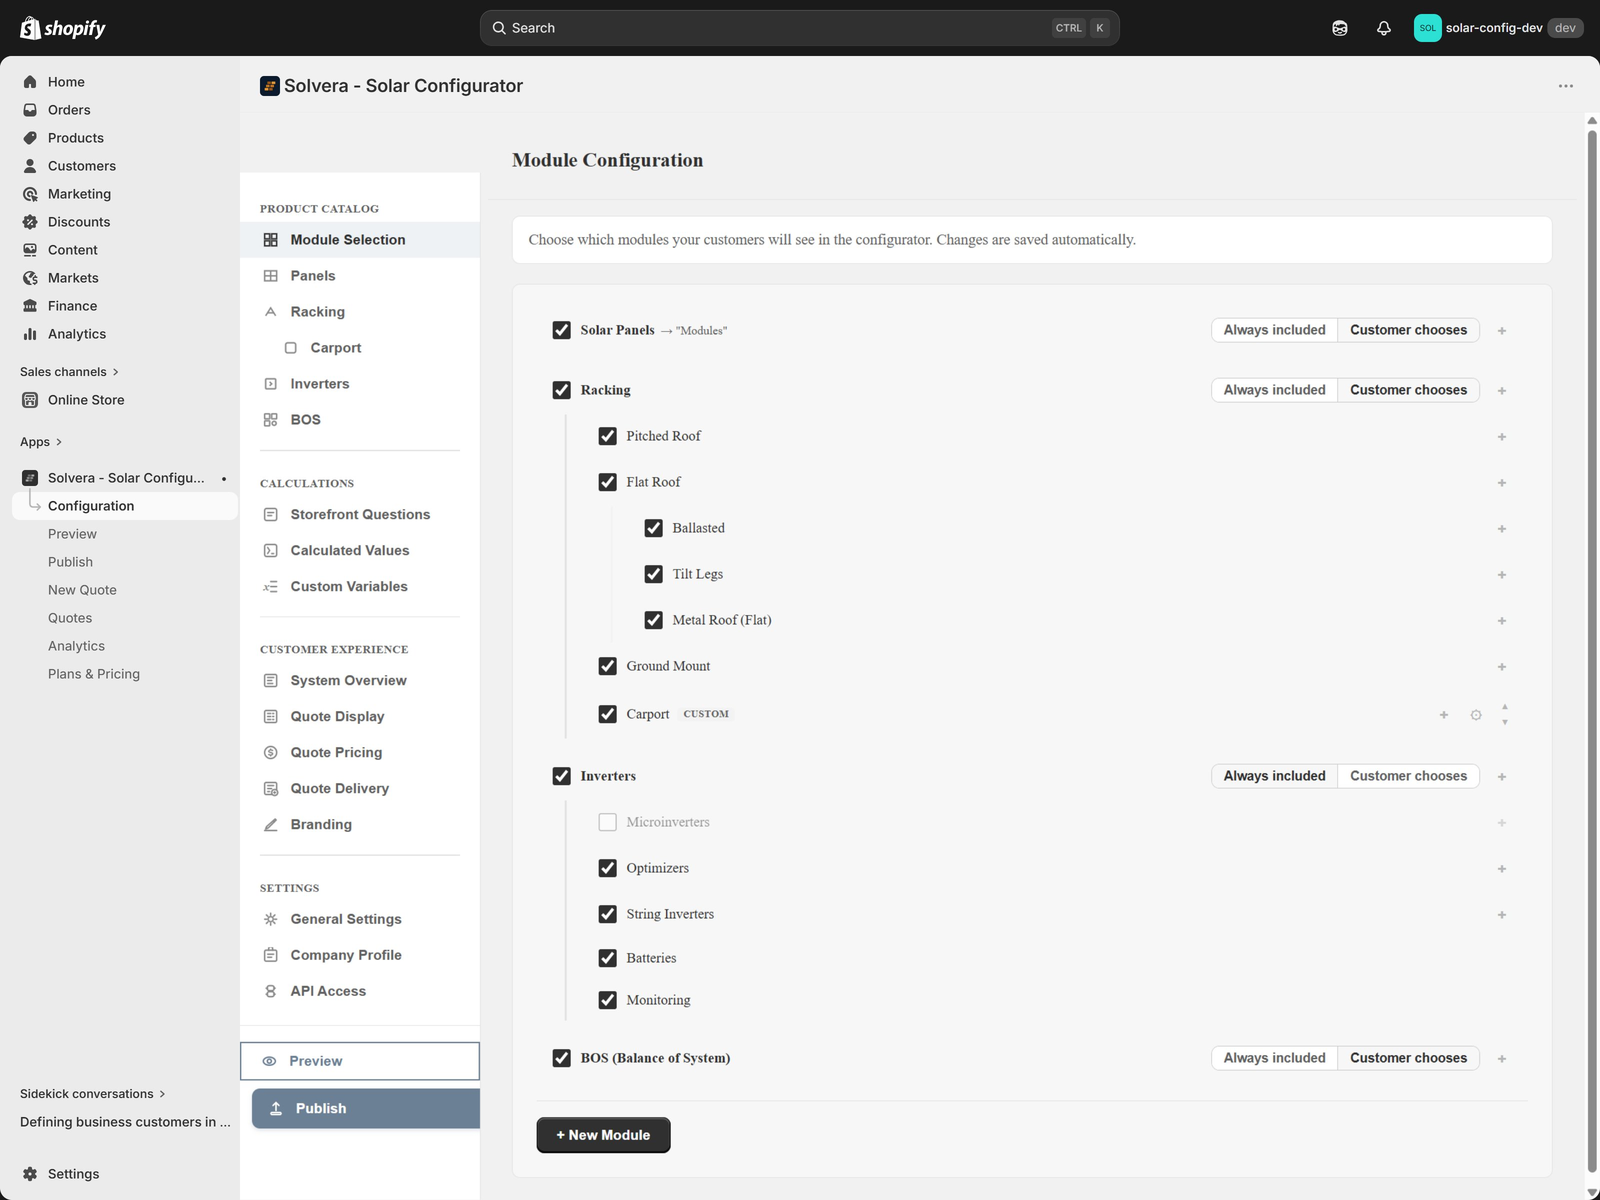Click the Analytics bar chart icon in the main Shopify nav
The image size is (1600, 1200).
coord(30,334)
